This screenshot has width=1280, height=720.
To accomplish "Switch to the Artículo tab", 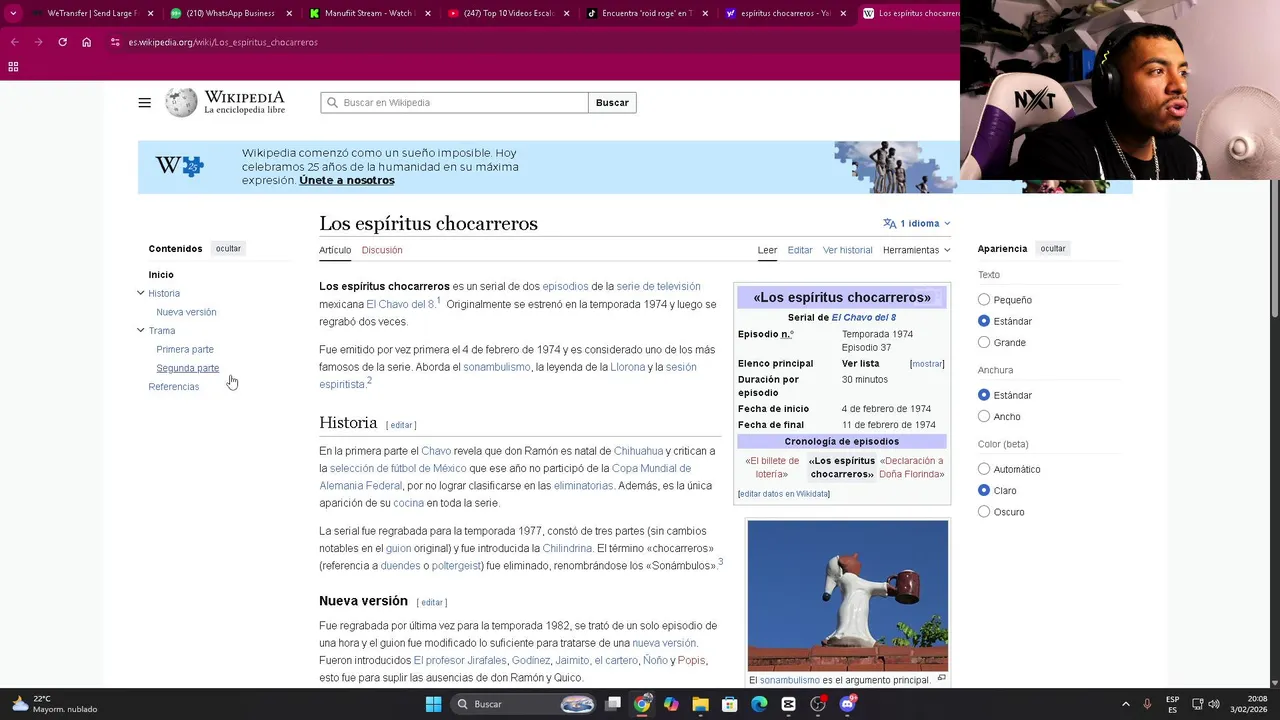I will 335,250.
